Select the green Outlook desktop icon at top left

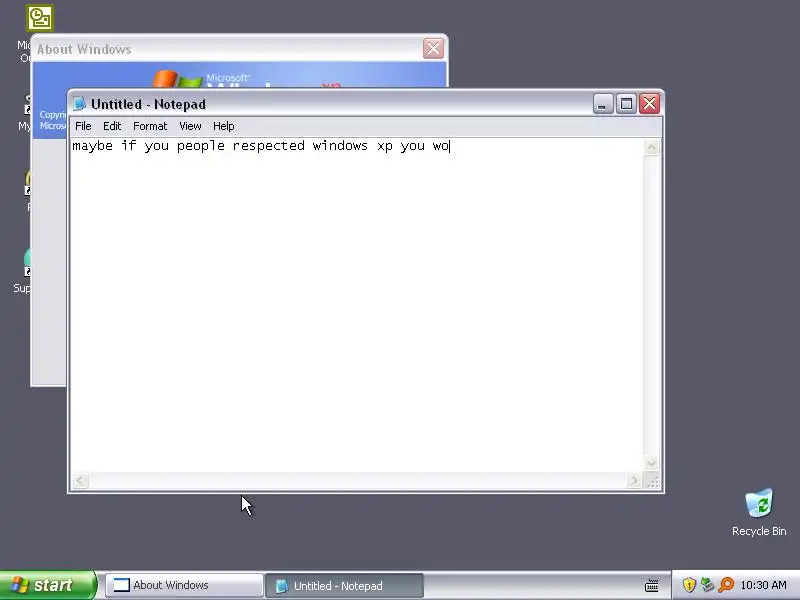(40, 18)
